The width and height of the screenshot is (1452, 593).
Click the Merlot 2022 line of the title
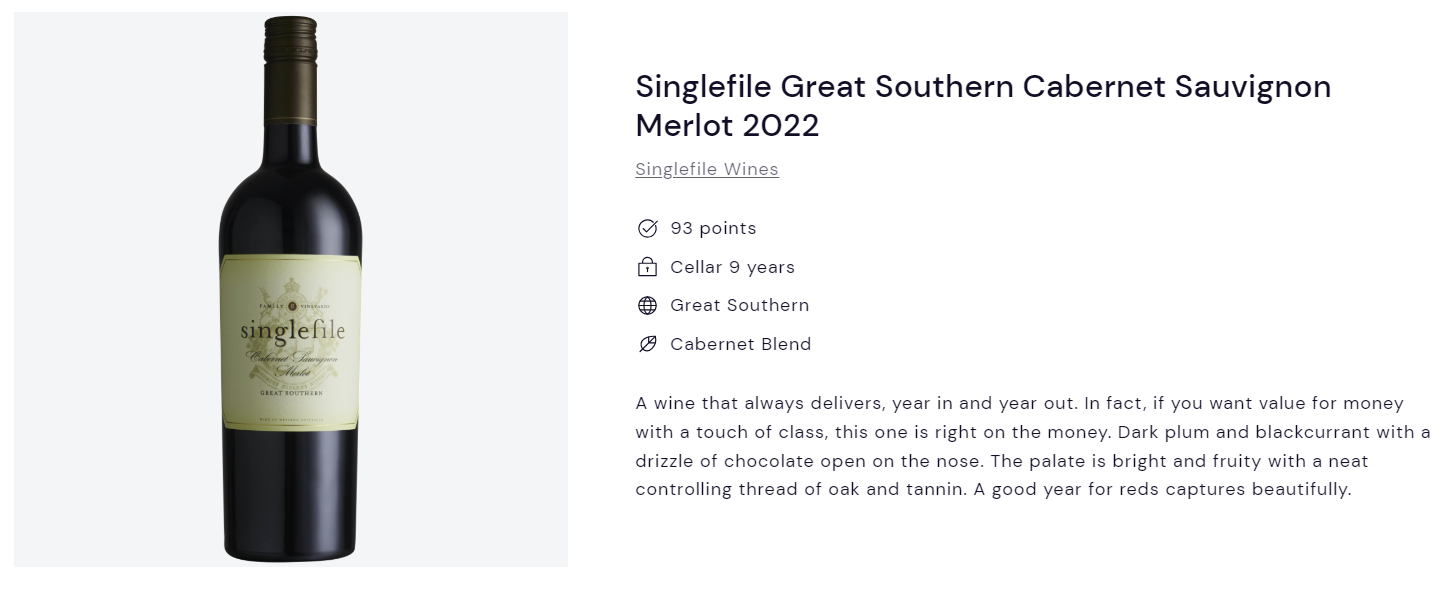(727, 126)
